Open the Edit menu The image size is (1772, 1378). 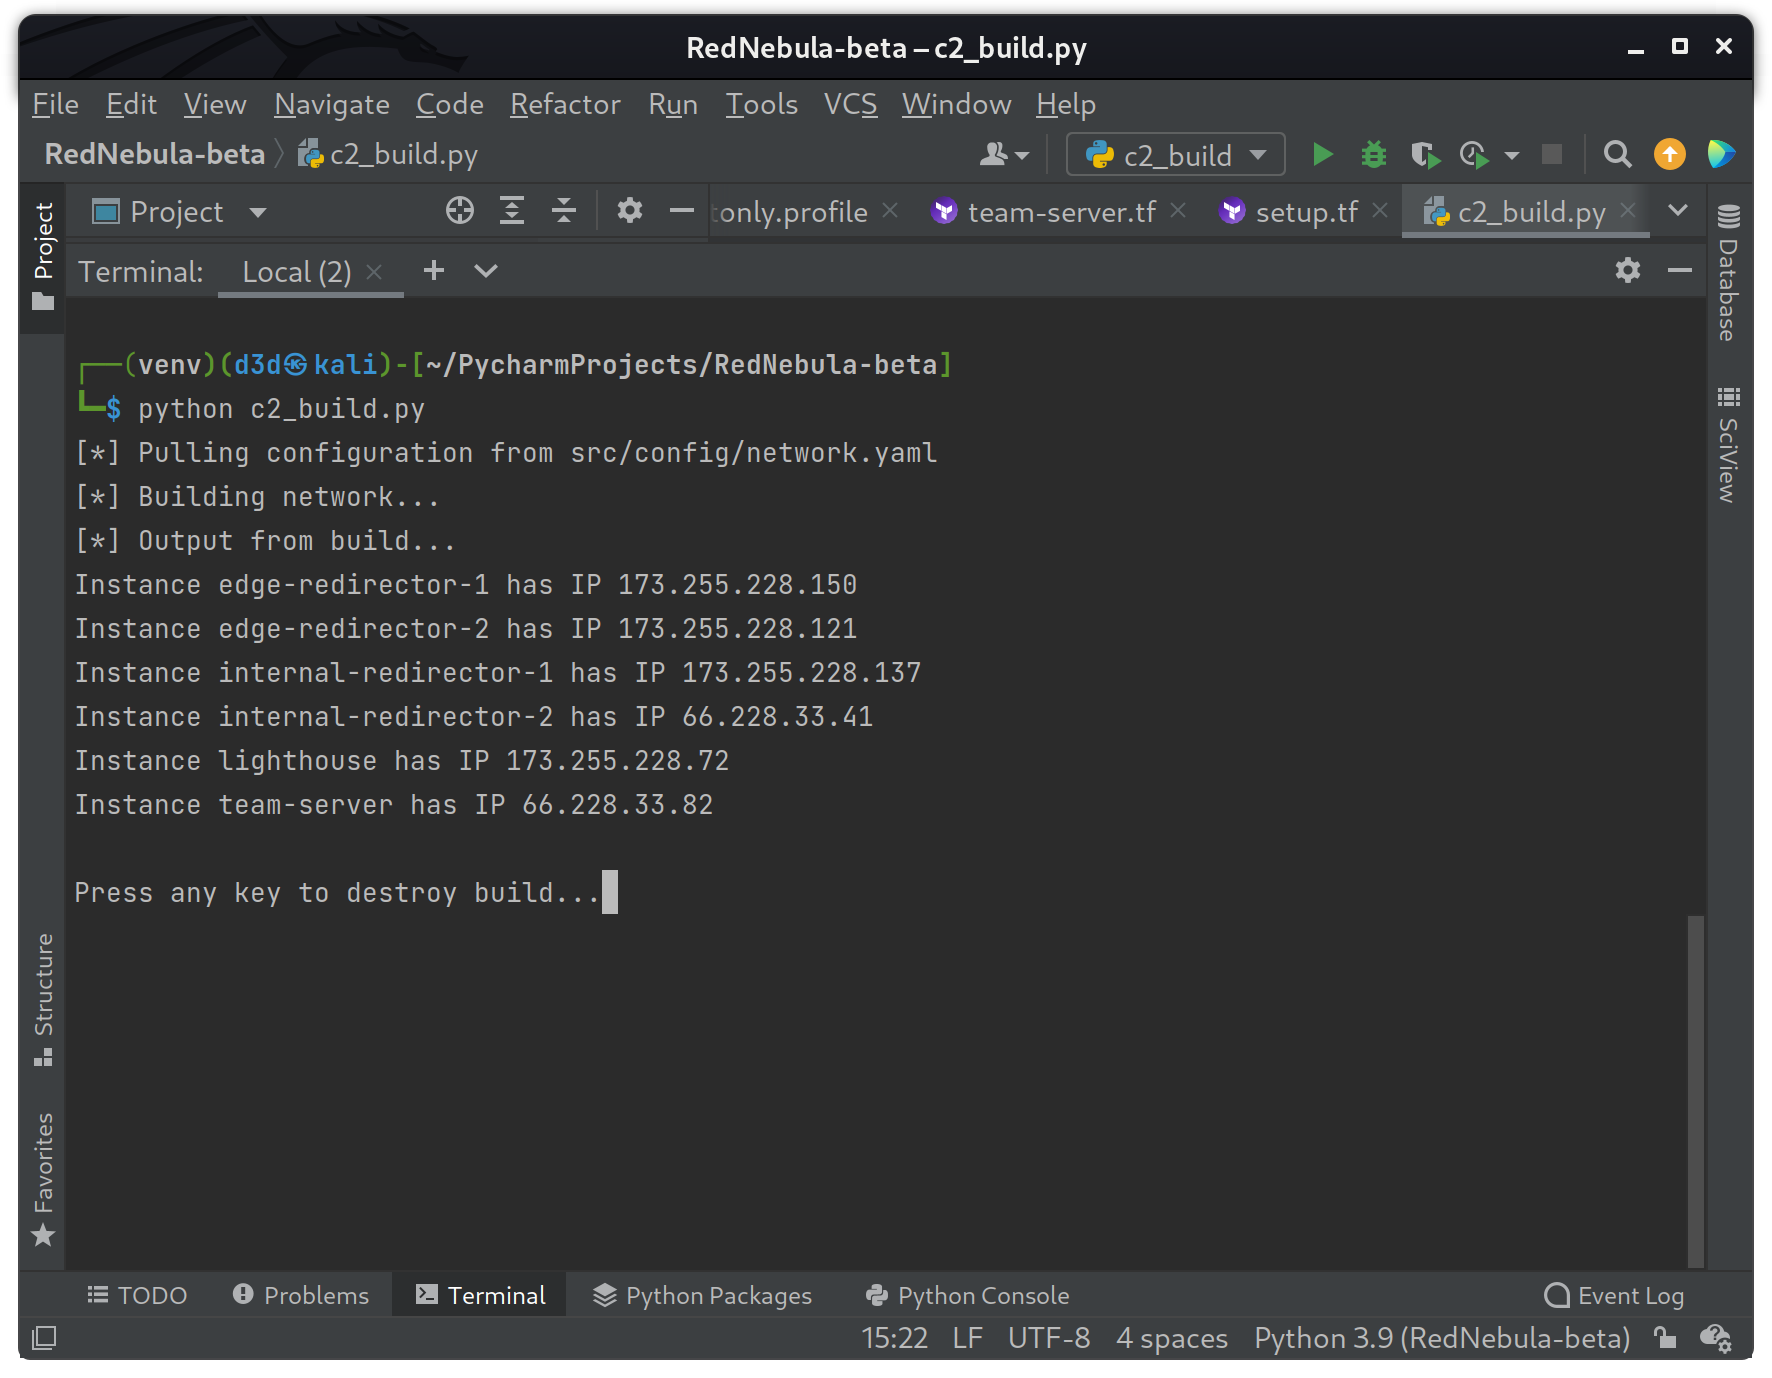coord(131,104)
